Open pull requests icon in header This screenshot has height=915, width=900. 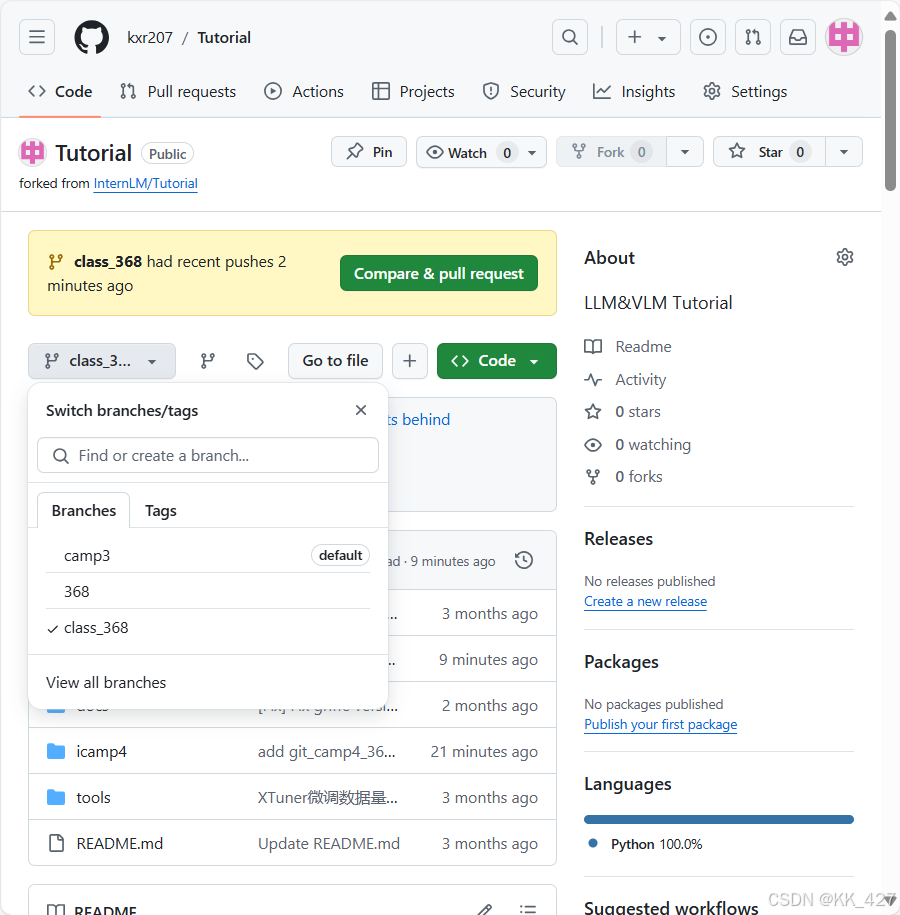click(753, 37)
